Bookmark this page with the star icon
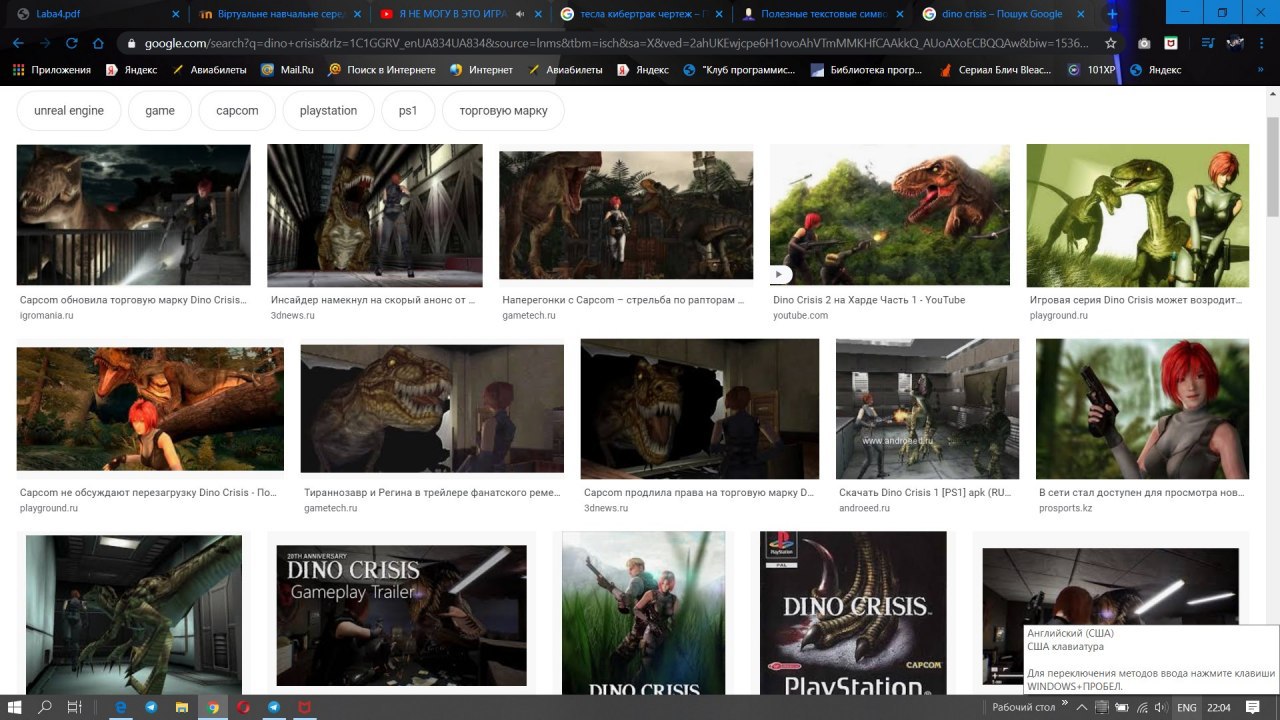The width and height of the screenshot is (1280, 720). [1110, 43]
